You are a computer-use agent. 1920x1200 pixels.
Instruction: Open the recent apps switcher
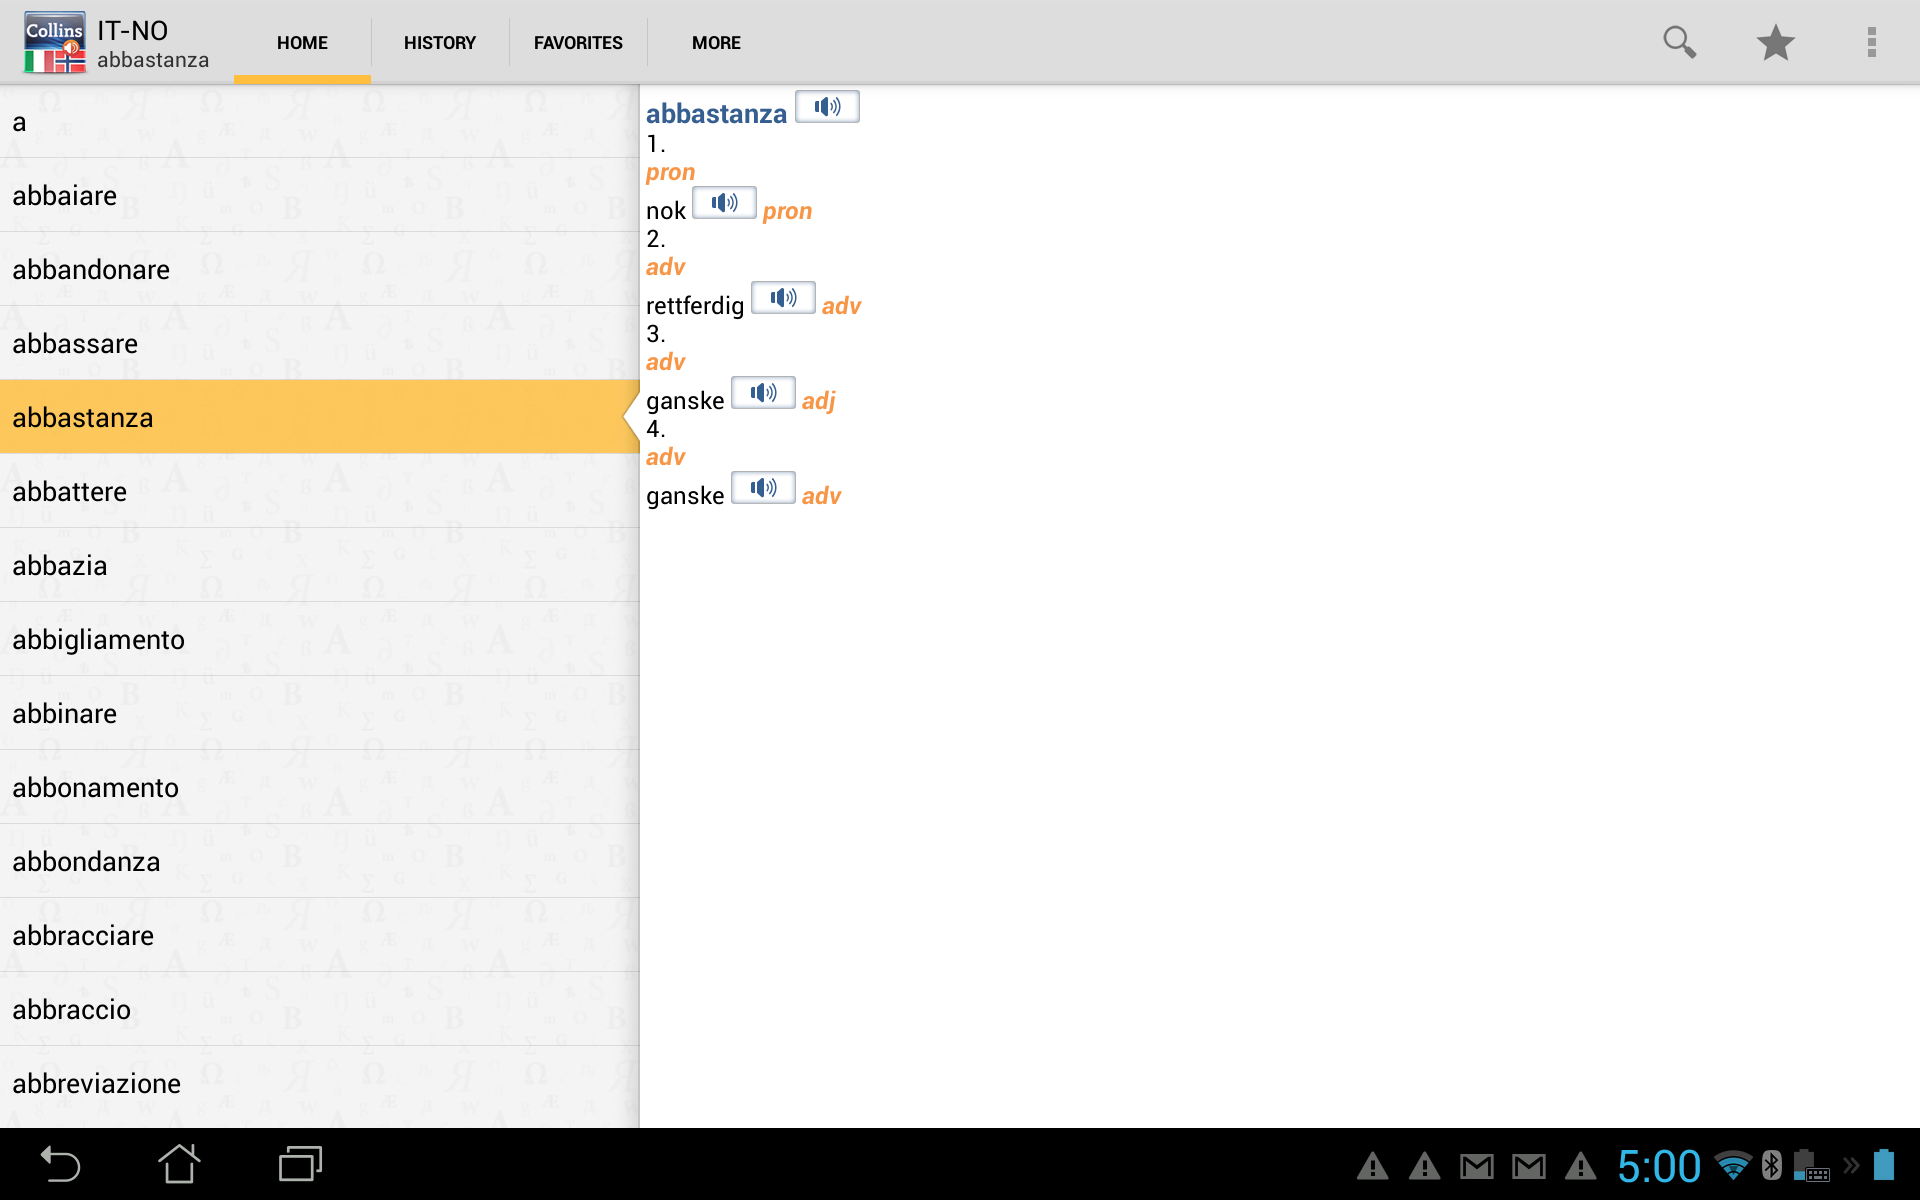(x=299, y=1164)
